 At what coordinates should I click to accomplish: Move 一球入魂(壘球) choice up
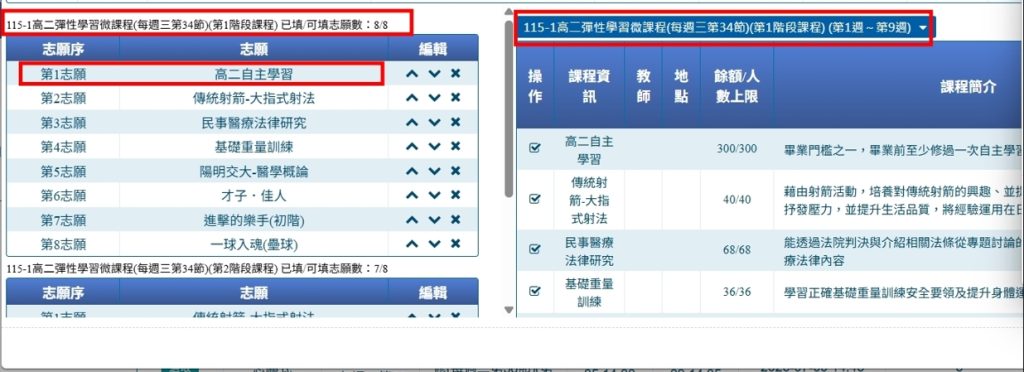(x=411, y=244)
